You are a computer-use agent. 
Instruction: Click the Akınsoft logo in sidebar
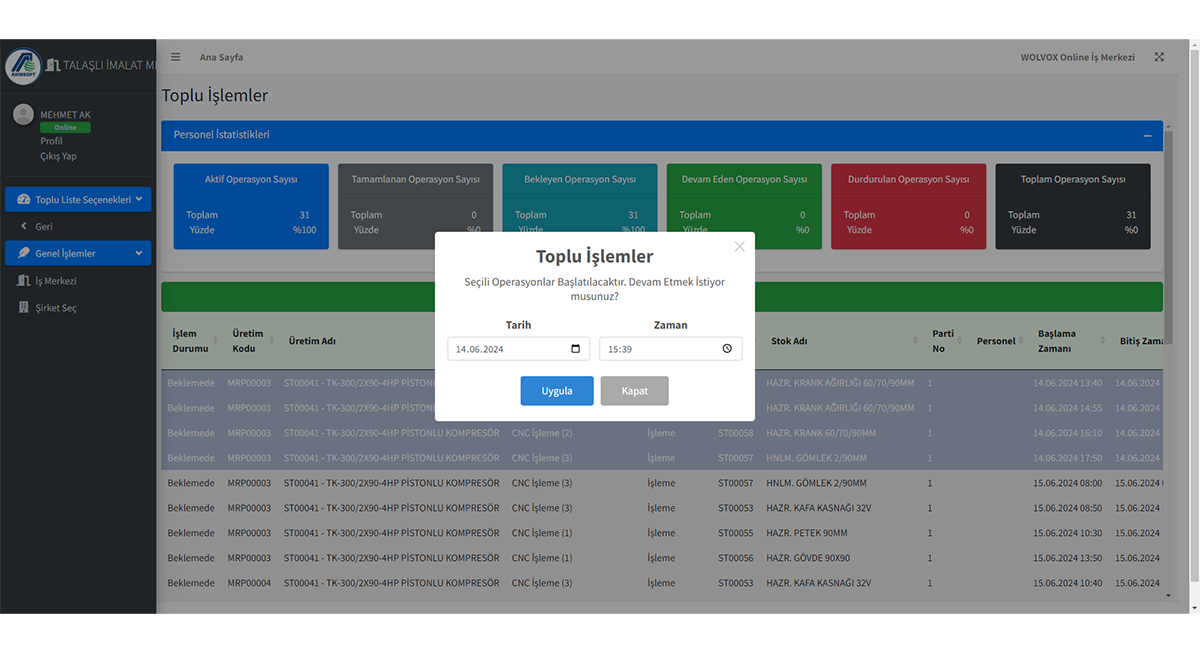23,66
